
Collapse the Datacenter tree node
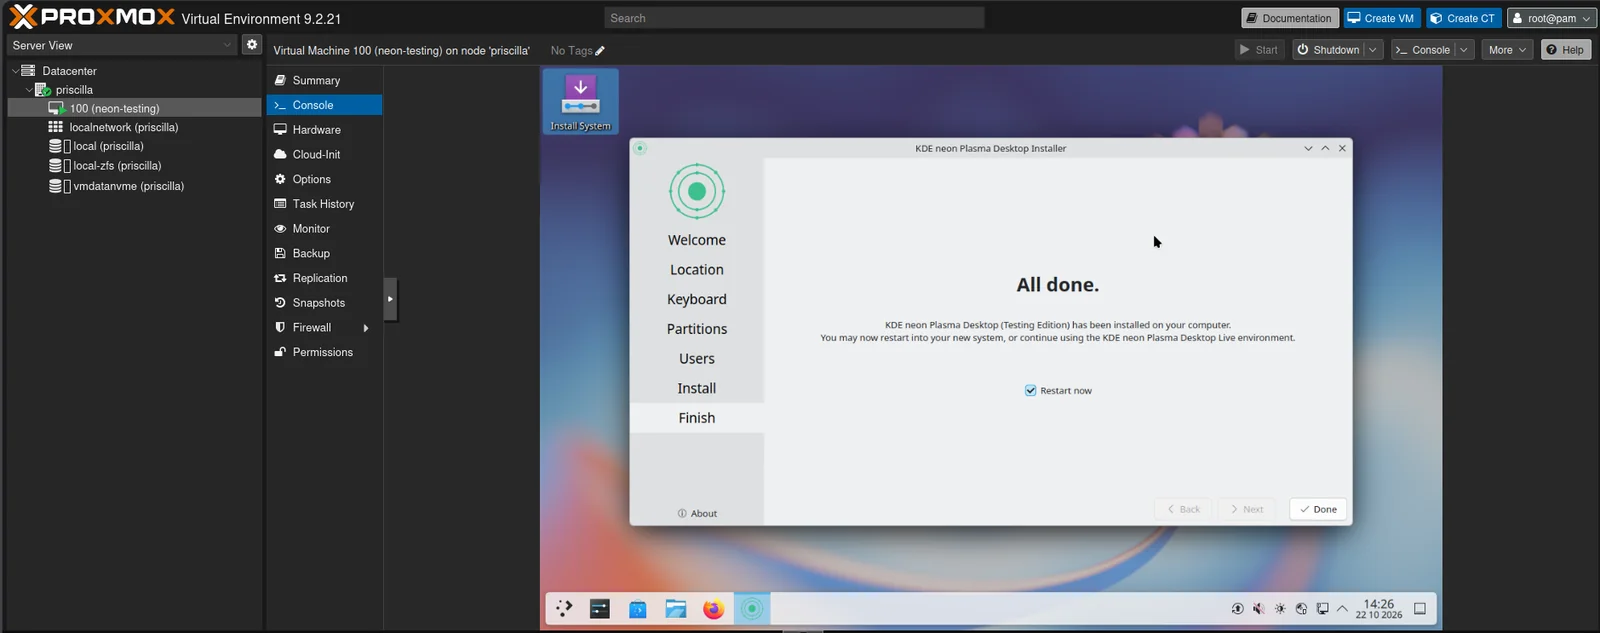click(x=15, y=71)
